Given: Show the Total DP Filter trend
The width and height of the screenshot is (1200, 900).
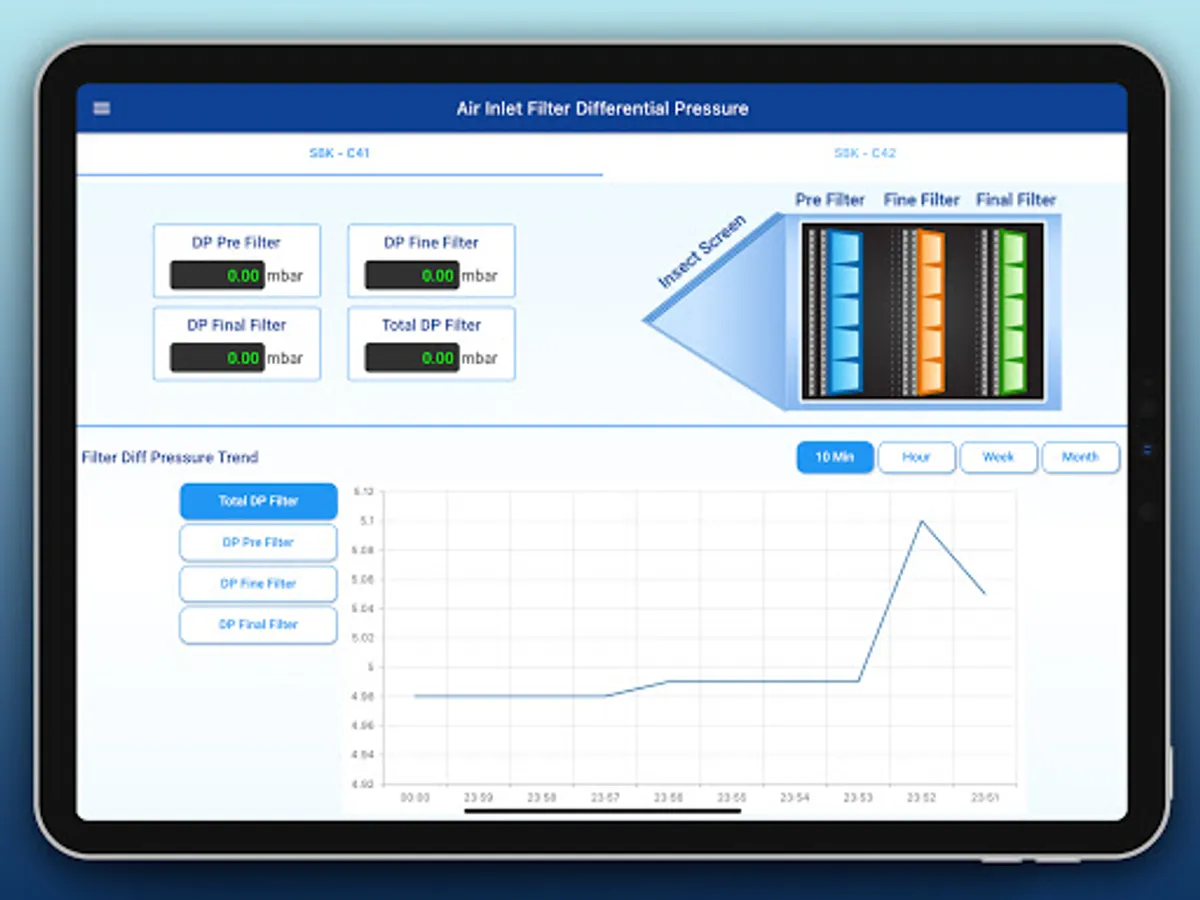Looking at the screenshot, I should 258,501.
